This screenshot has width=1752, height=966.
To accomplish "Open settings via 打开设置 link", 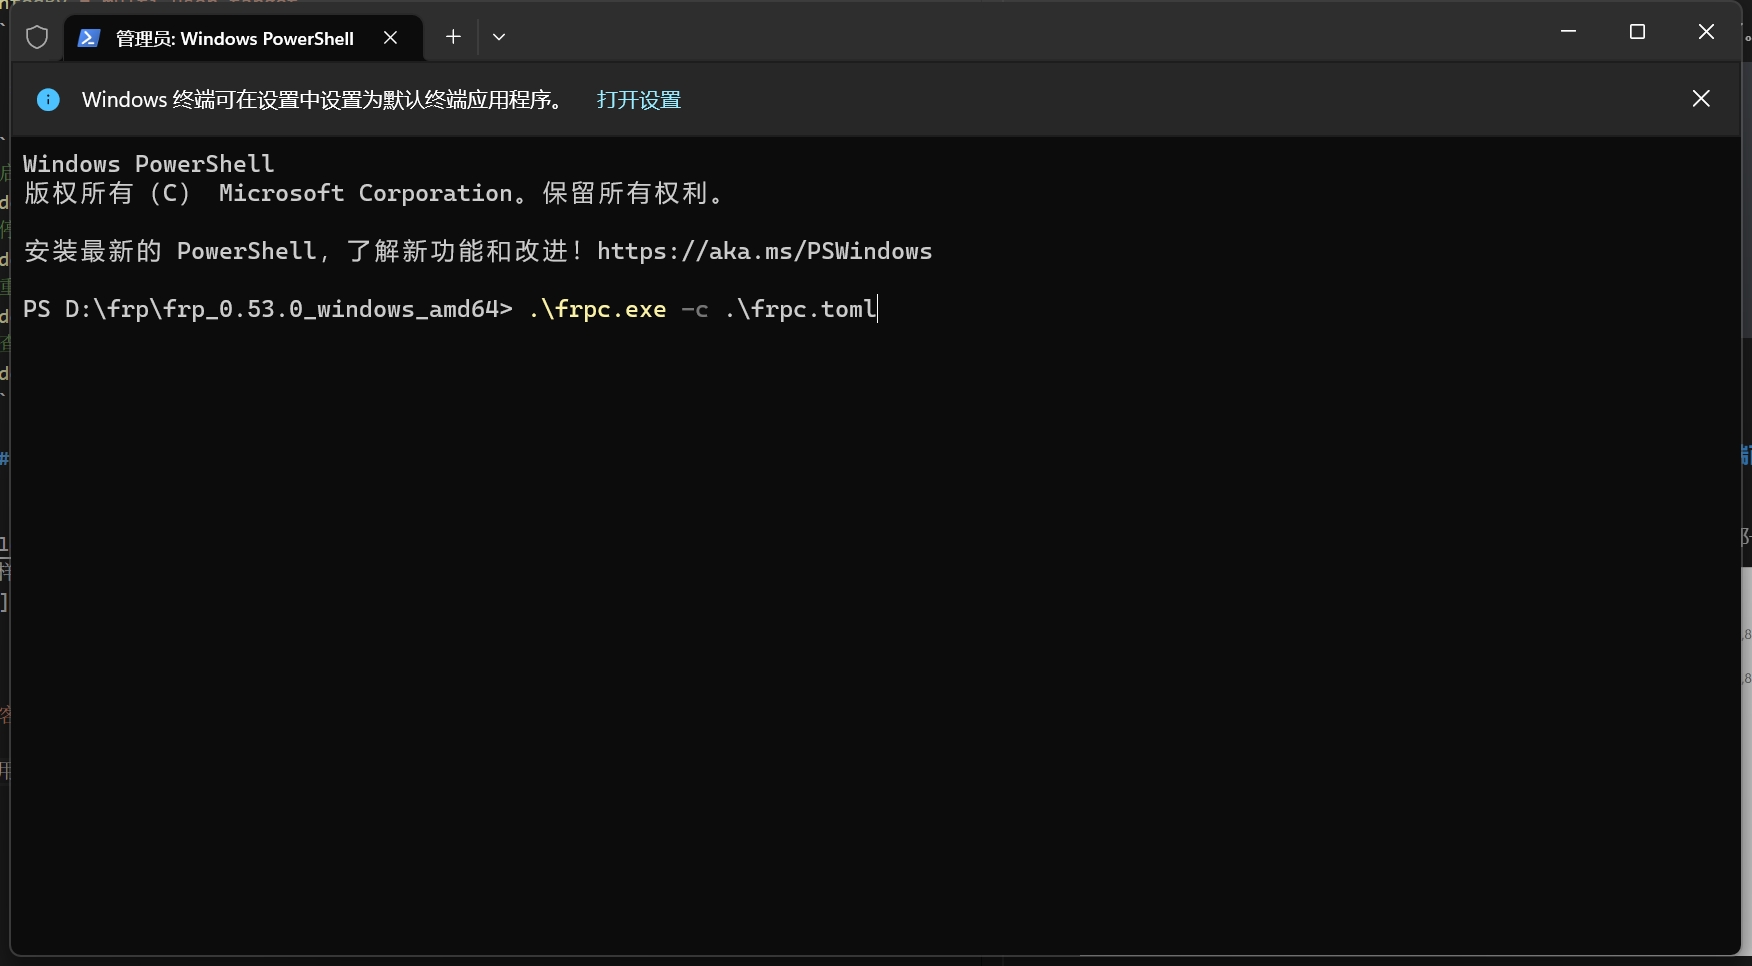I will tap(639, 100).
